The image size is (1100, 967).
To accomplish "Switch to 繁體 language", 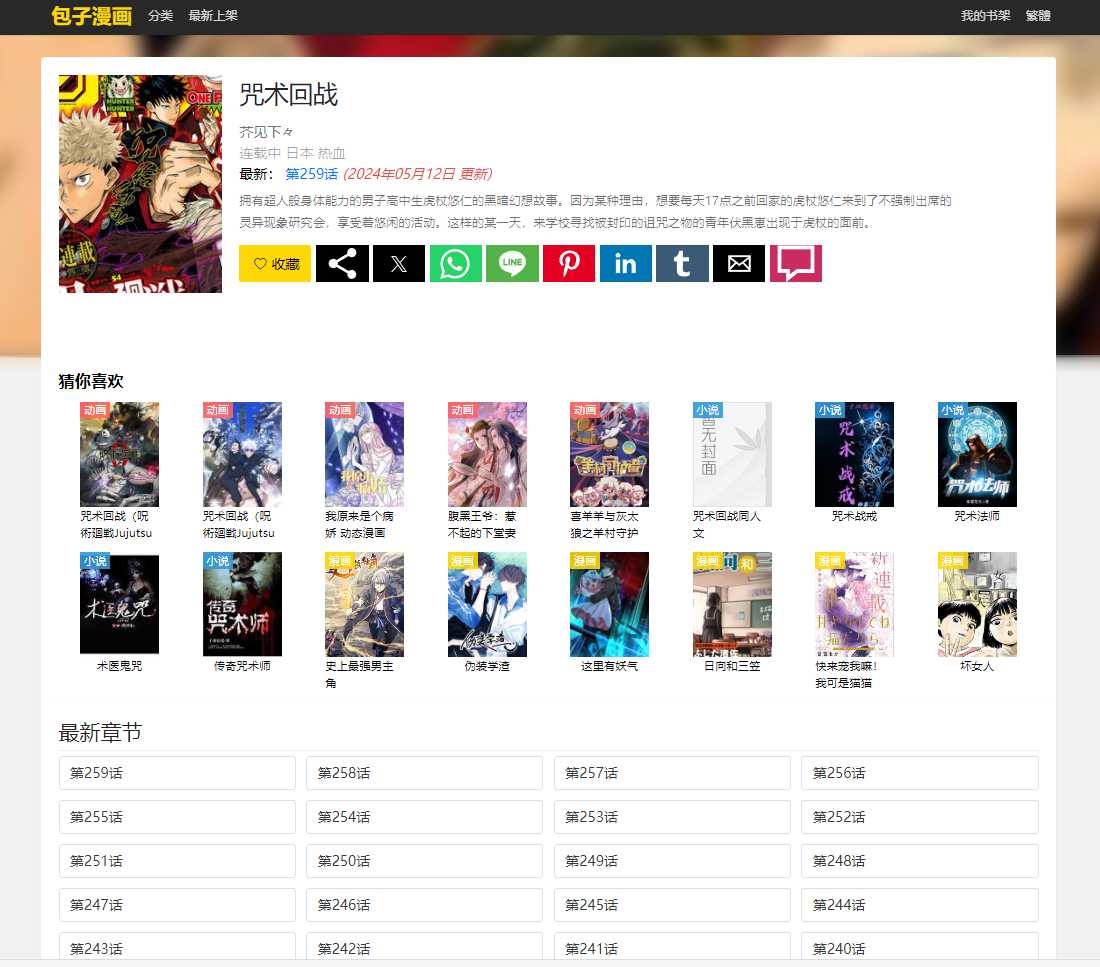I will tap(1038, 15).
